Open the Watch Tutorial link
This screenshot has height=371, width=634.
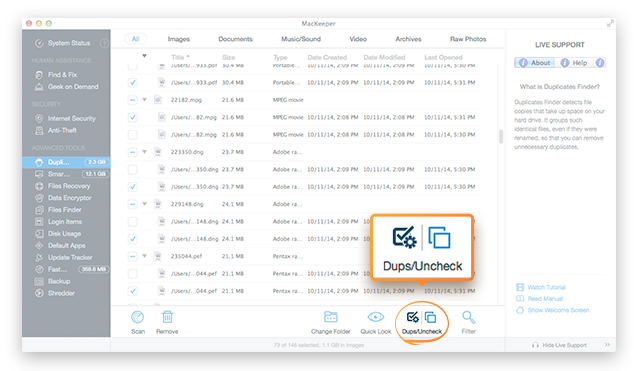click(x=541, y=287)
